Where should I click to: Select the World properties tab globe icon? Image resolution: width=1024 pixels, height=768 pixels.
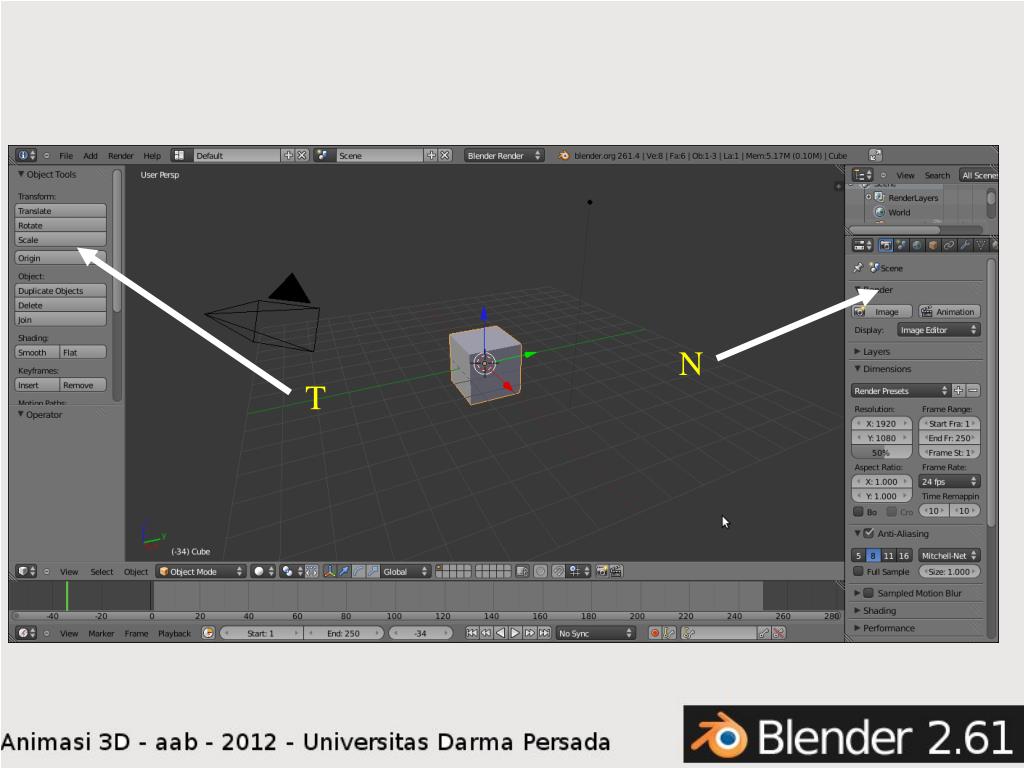tap(917, 246)
